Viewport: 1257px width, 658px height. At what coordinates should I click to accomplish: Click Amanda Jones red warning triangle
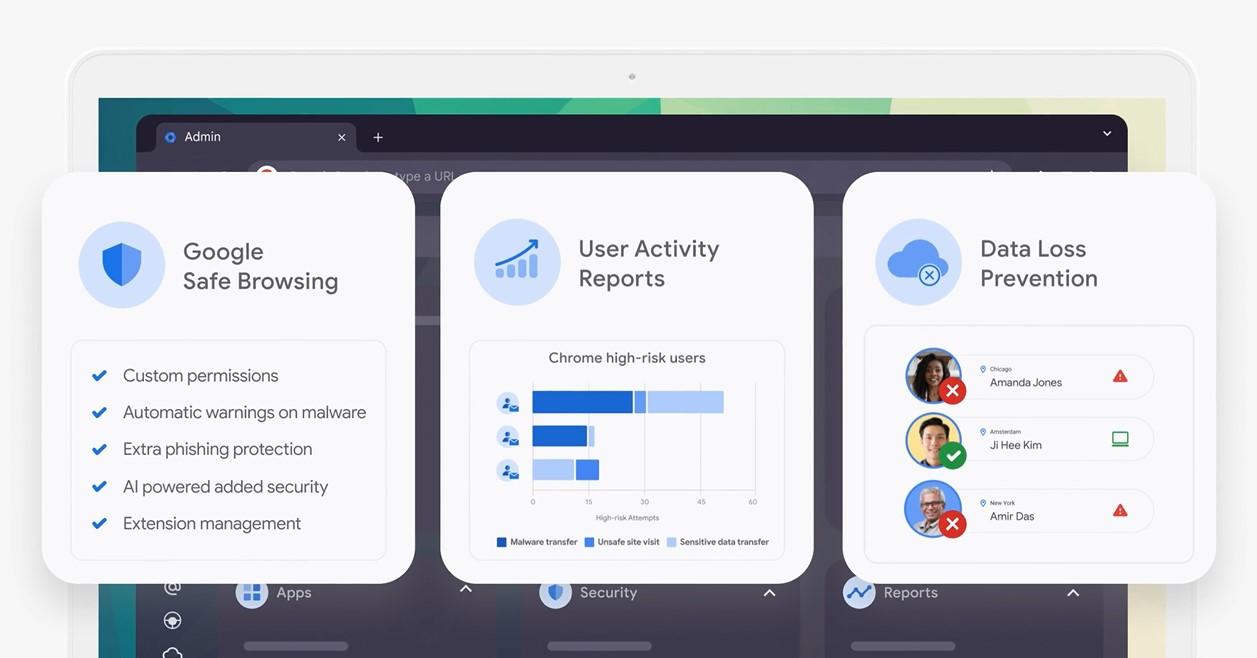point(1120,377)
